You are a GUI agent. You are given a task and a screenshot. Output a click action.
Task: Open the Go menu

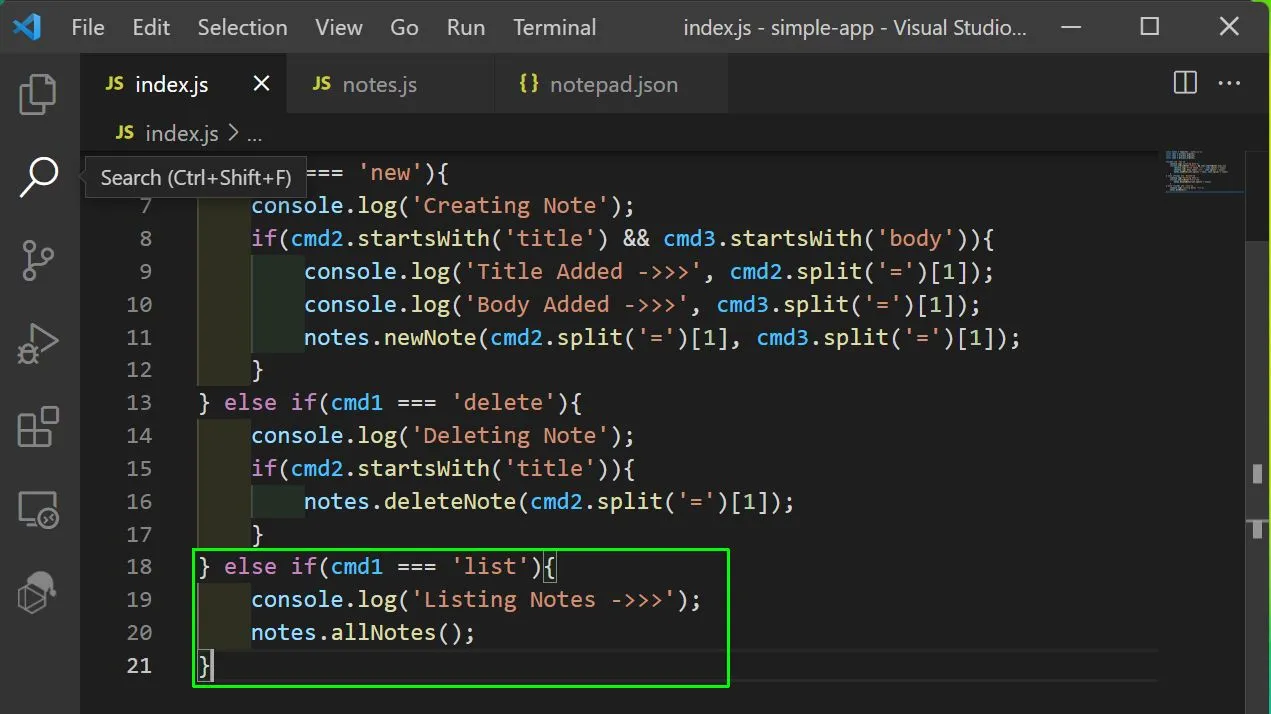(x=404, y=27)
